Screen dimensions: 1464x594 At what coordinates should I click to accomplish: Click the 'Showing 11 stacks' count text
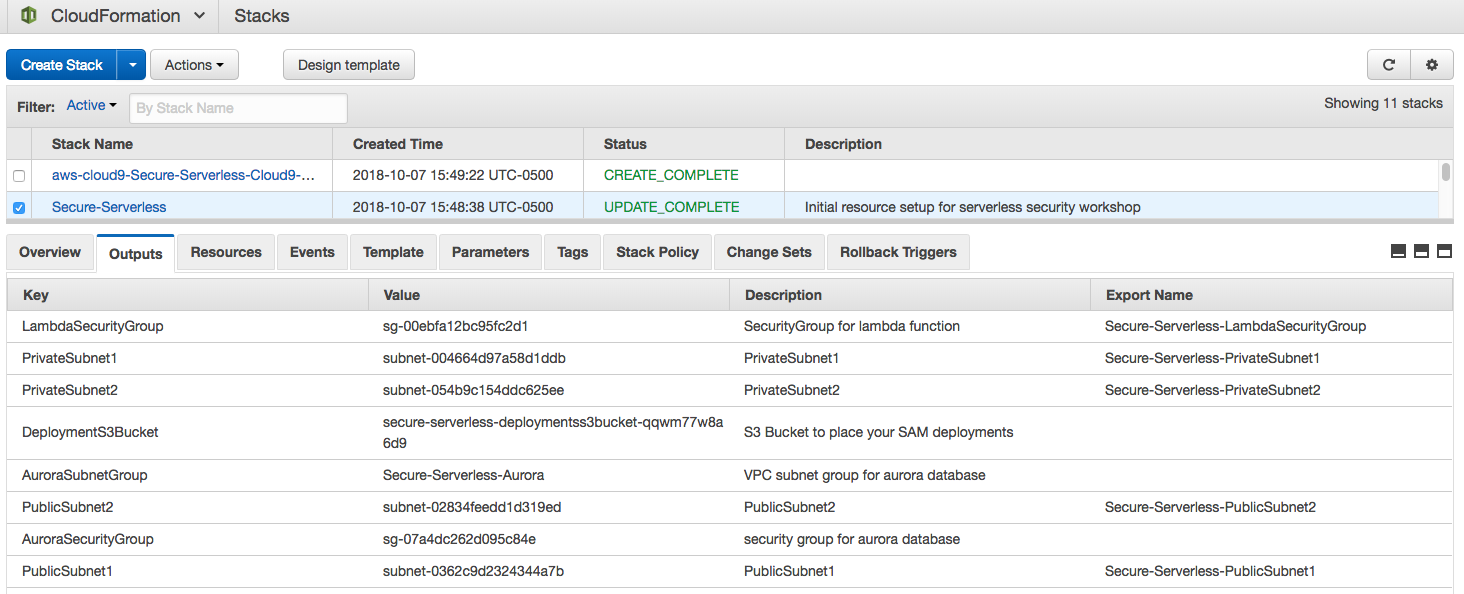coord(1383,103)
